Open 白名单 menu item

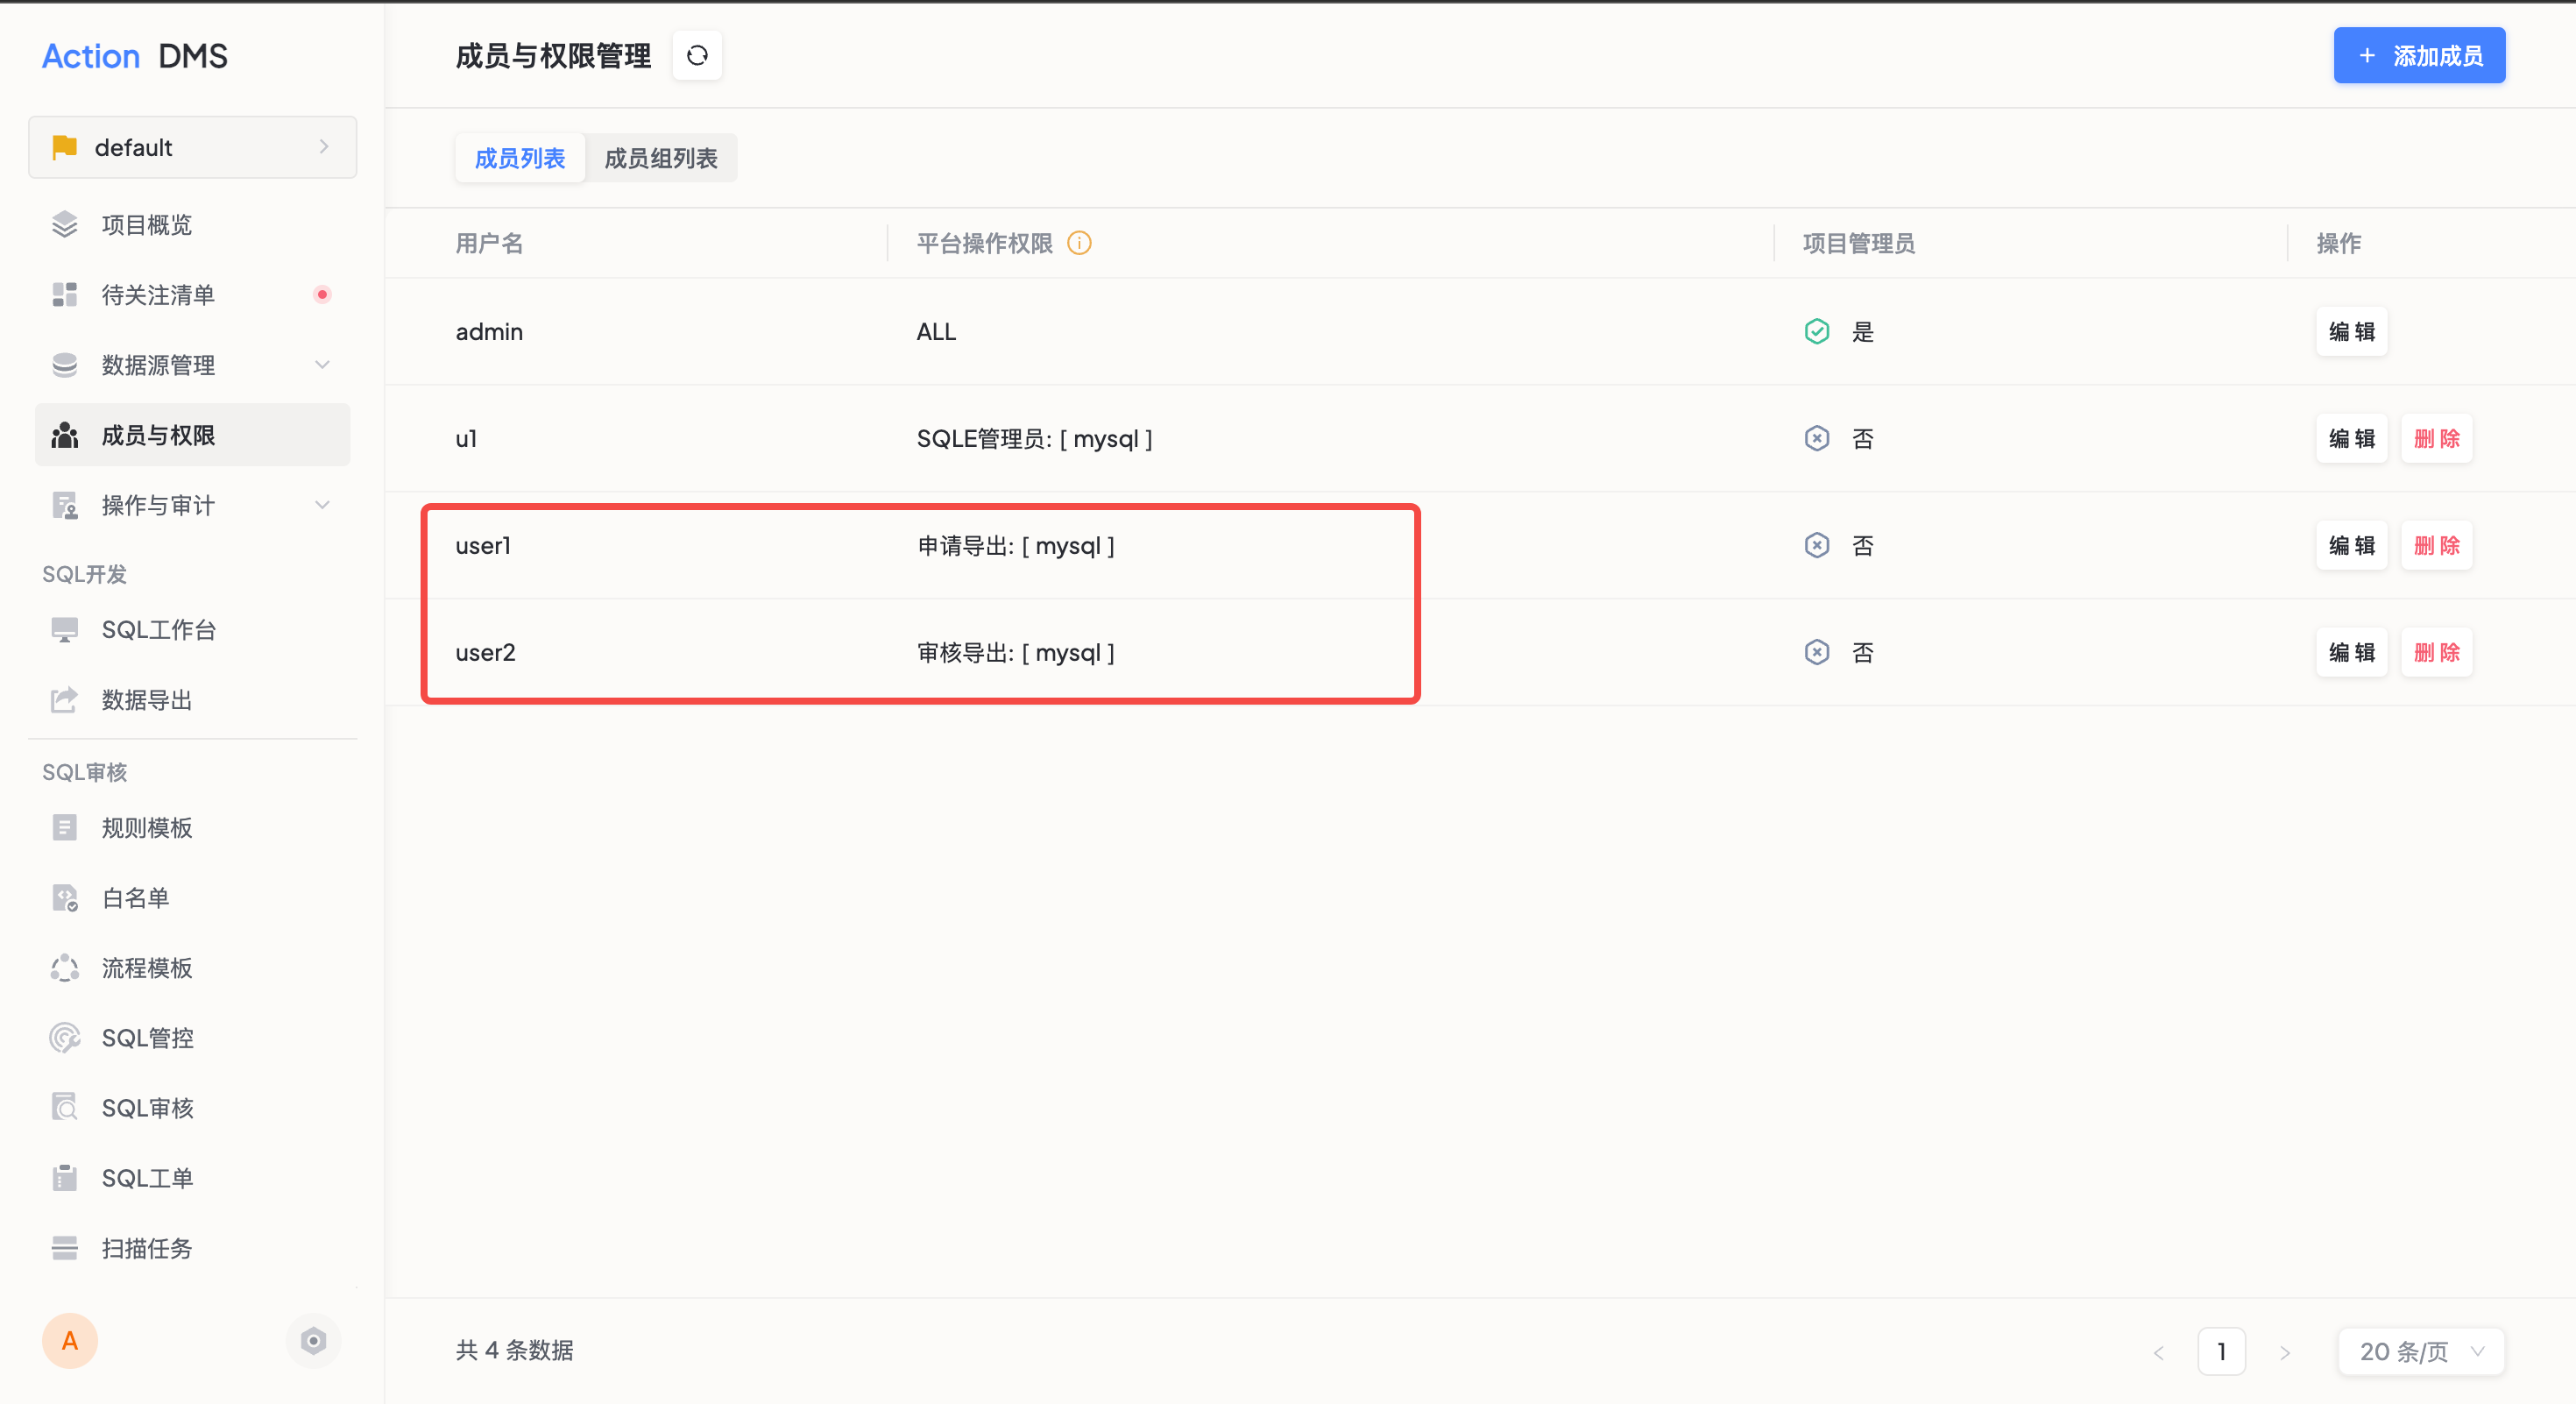[193, 898]
